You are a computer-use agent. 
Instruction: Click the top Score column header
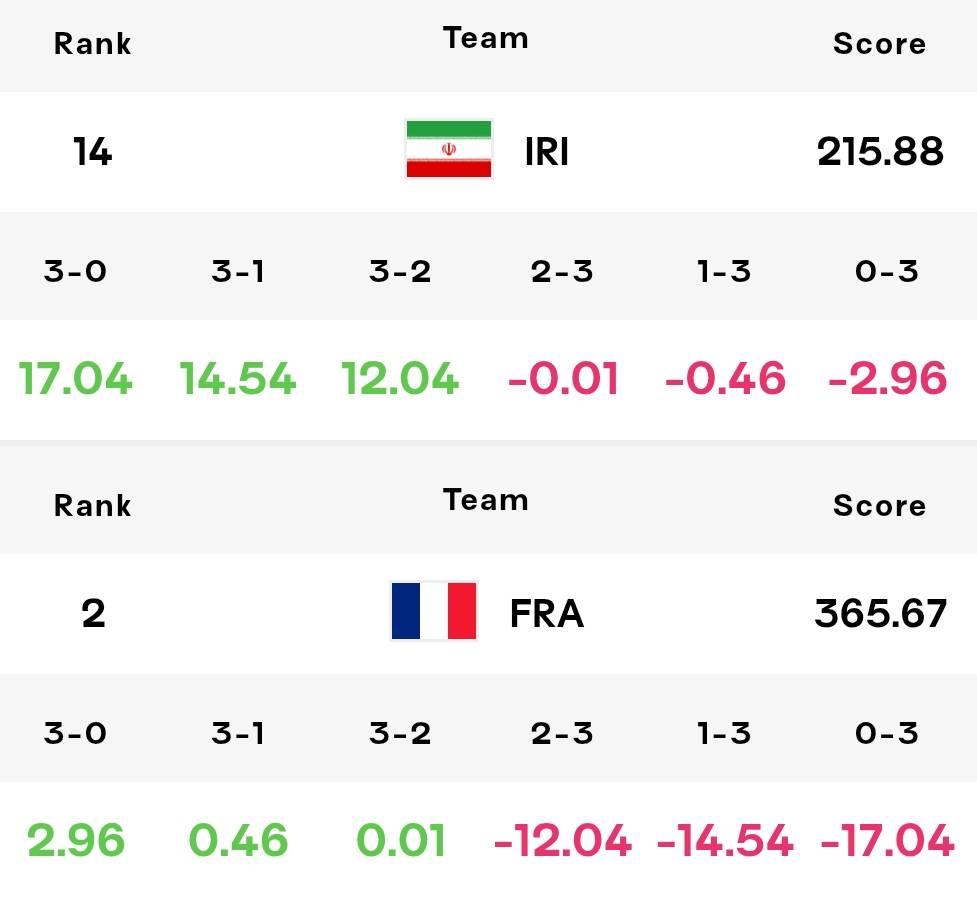click(879, 44)
